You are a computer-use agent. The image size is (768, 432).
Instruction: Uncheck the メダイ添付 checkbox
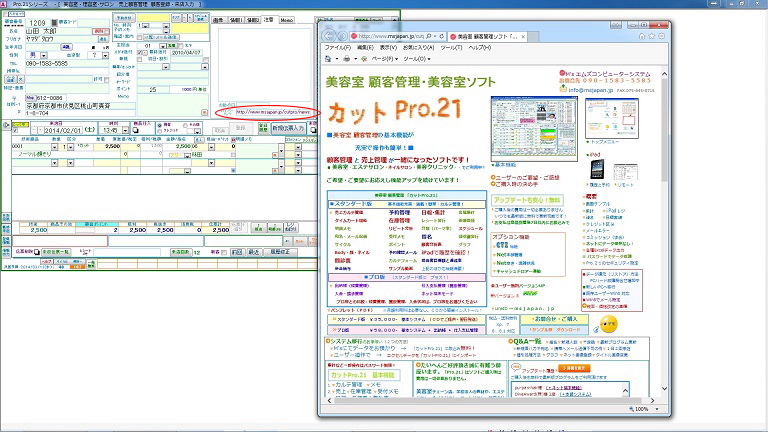point(140,52)
